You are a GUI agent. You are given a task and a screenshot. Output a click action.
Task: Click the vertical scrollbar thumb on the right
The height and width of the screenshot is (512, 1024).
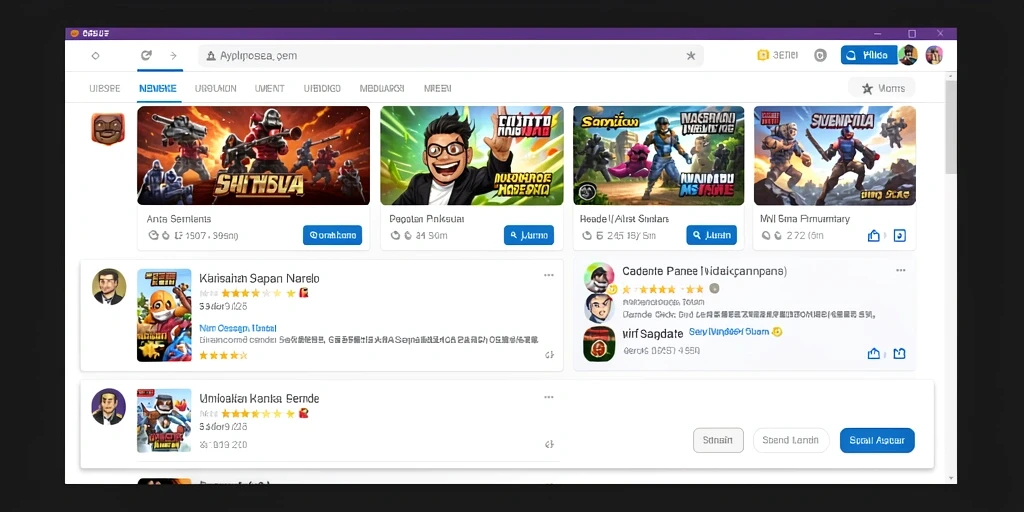pyautogui.click(x=951, y=127)
